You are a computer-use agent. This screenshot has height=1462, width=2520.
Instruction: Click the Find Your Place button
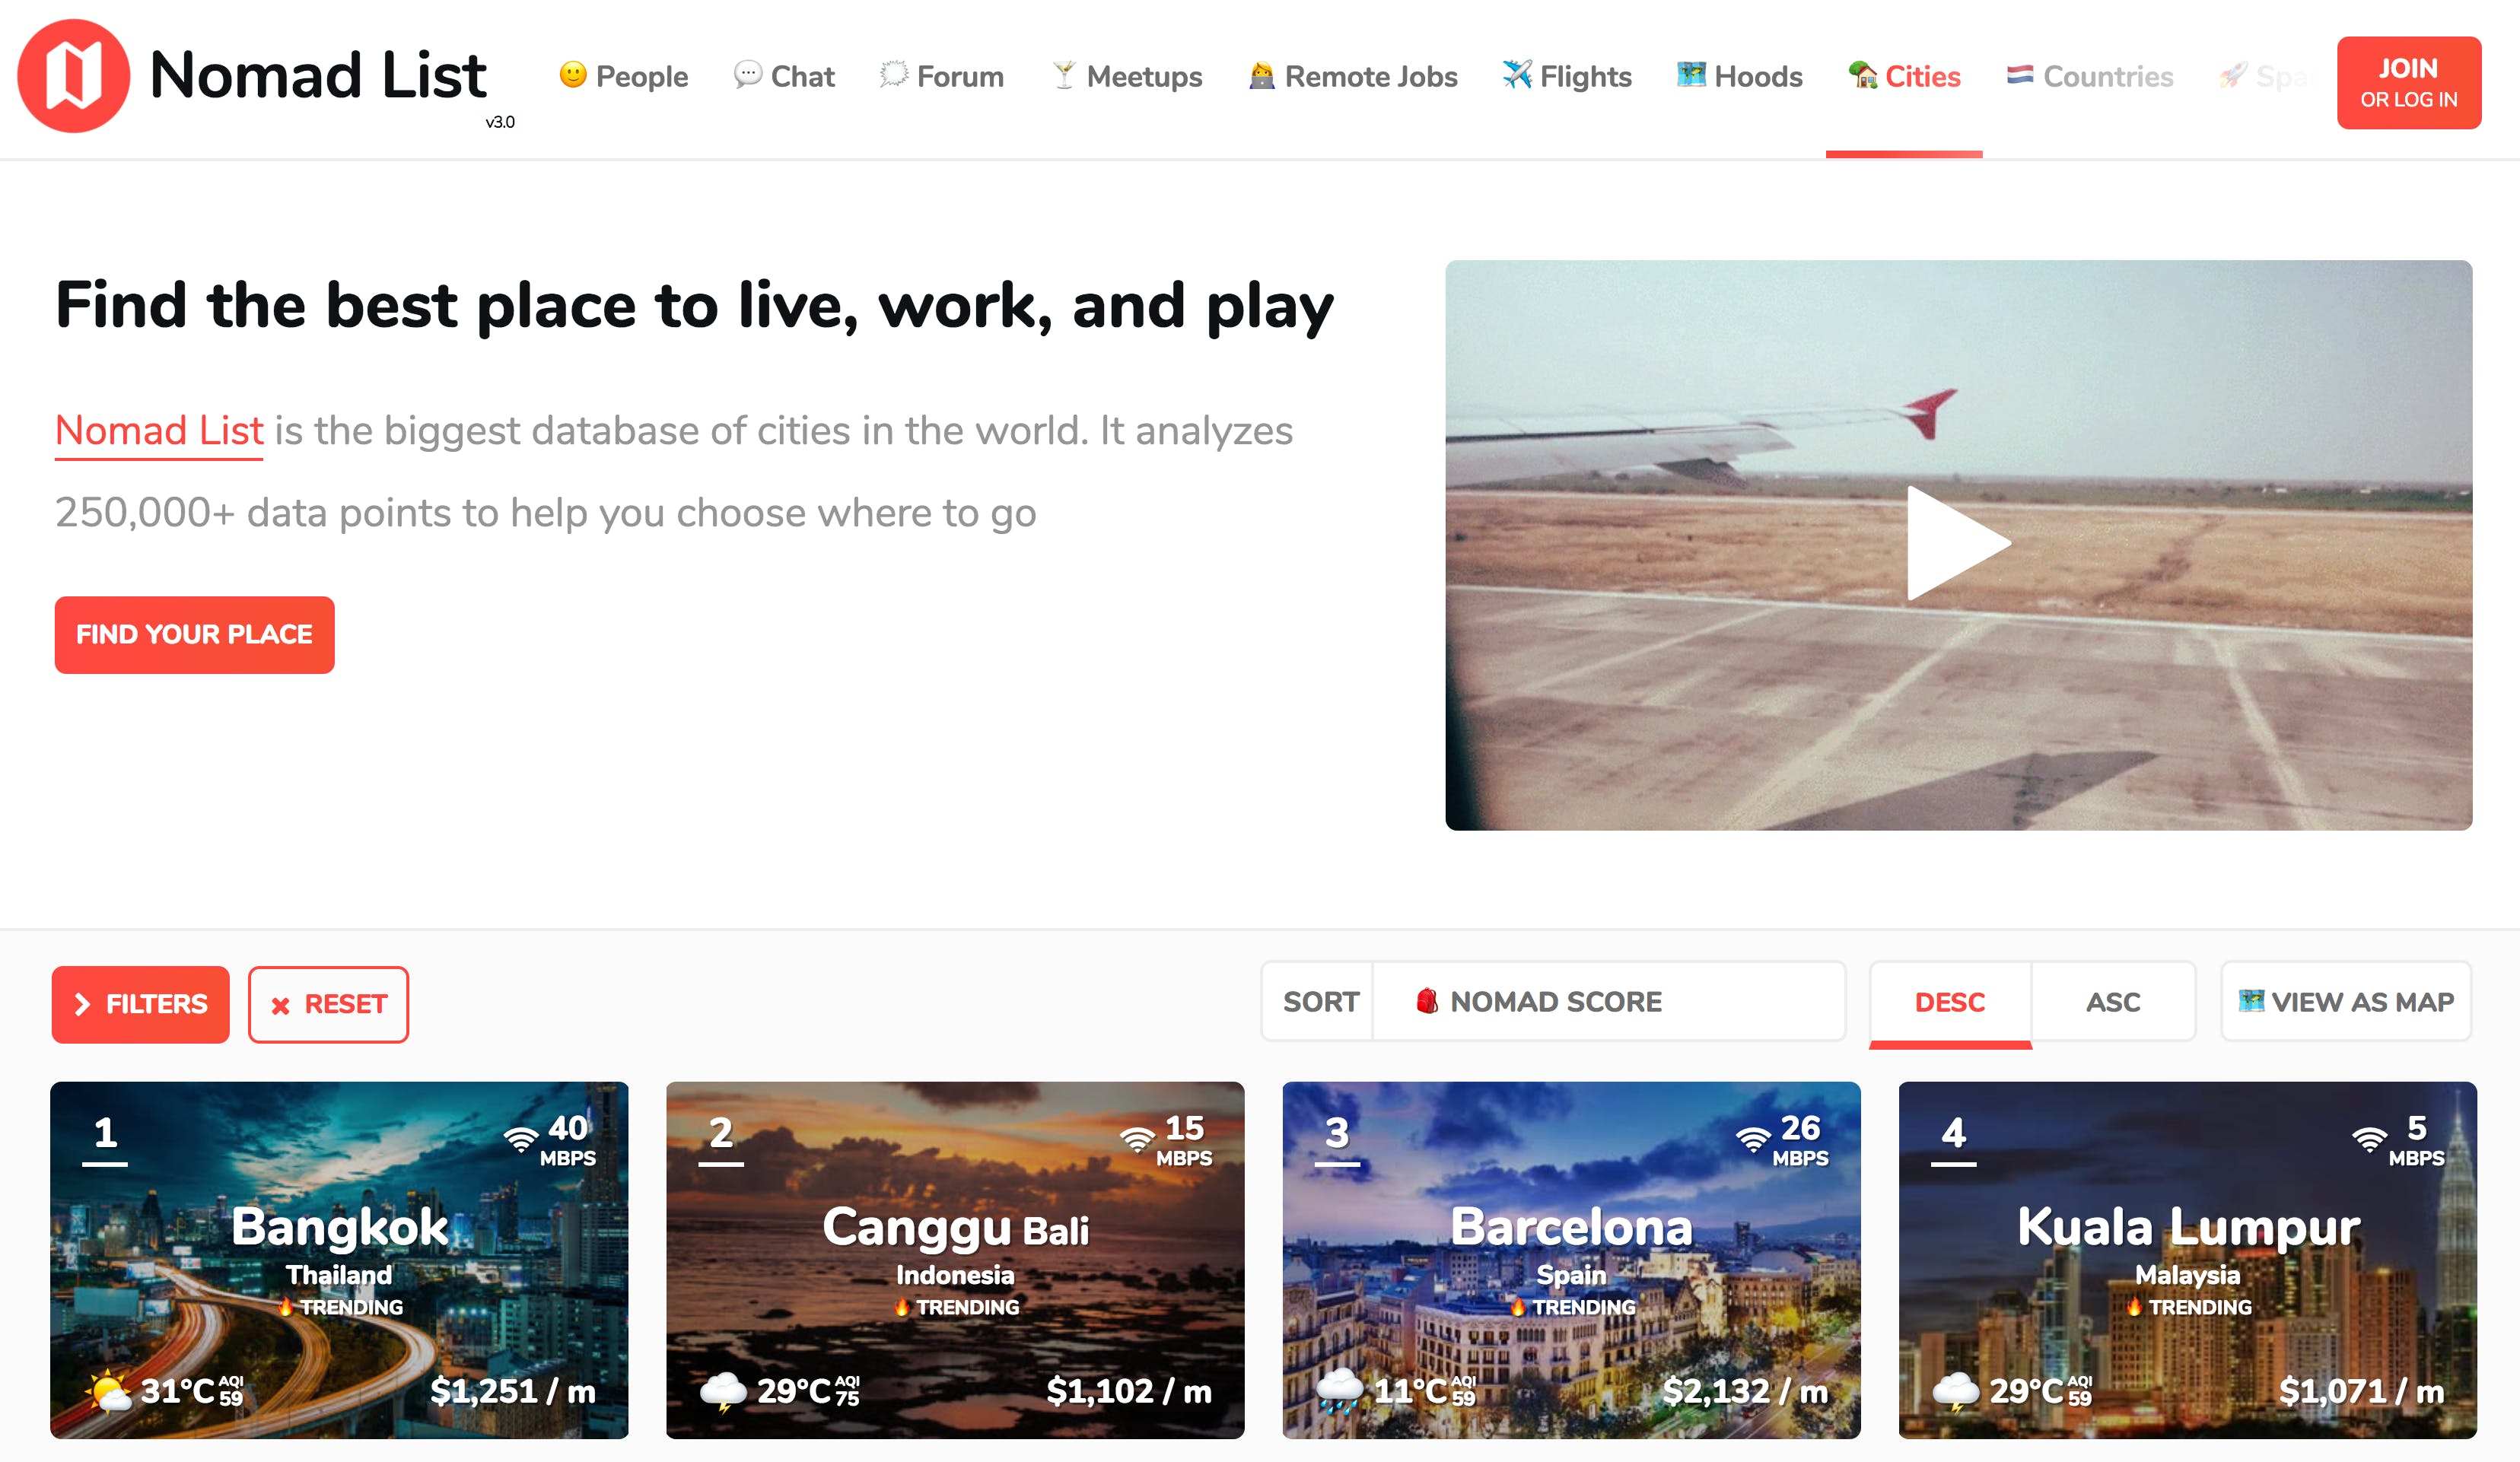[x=194, y=635]
